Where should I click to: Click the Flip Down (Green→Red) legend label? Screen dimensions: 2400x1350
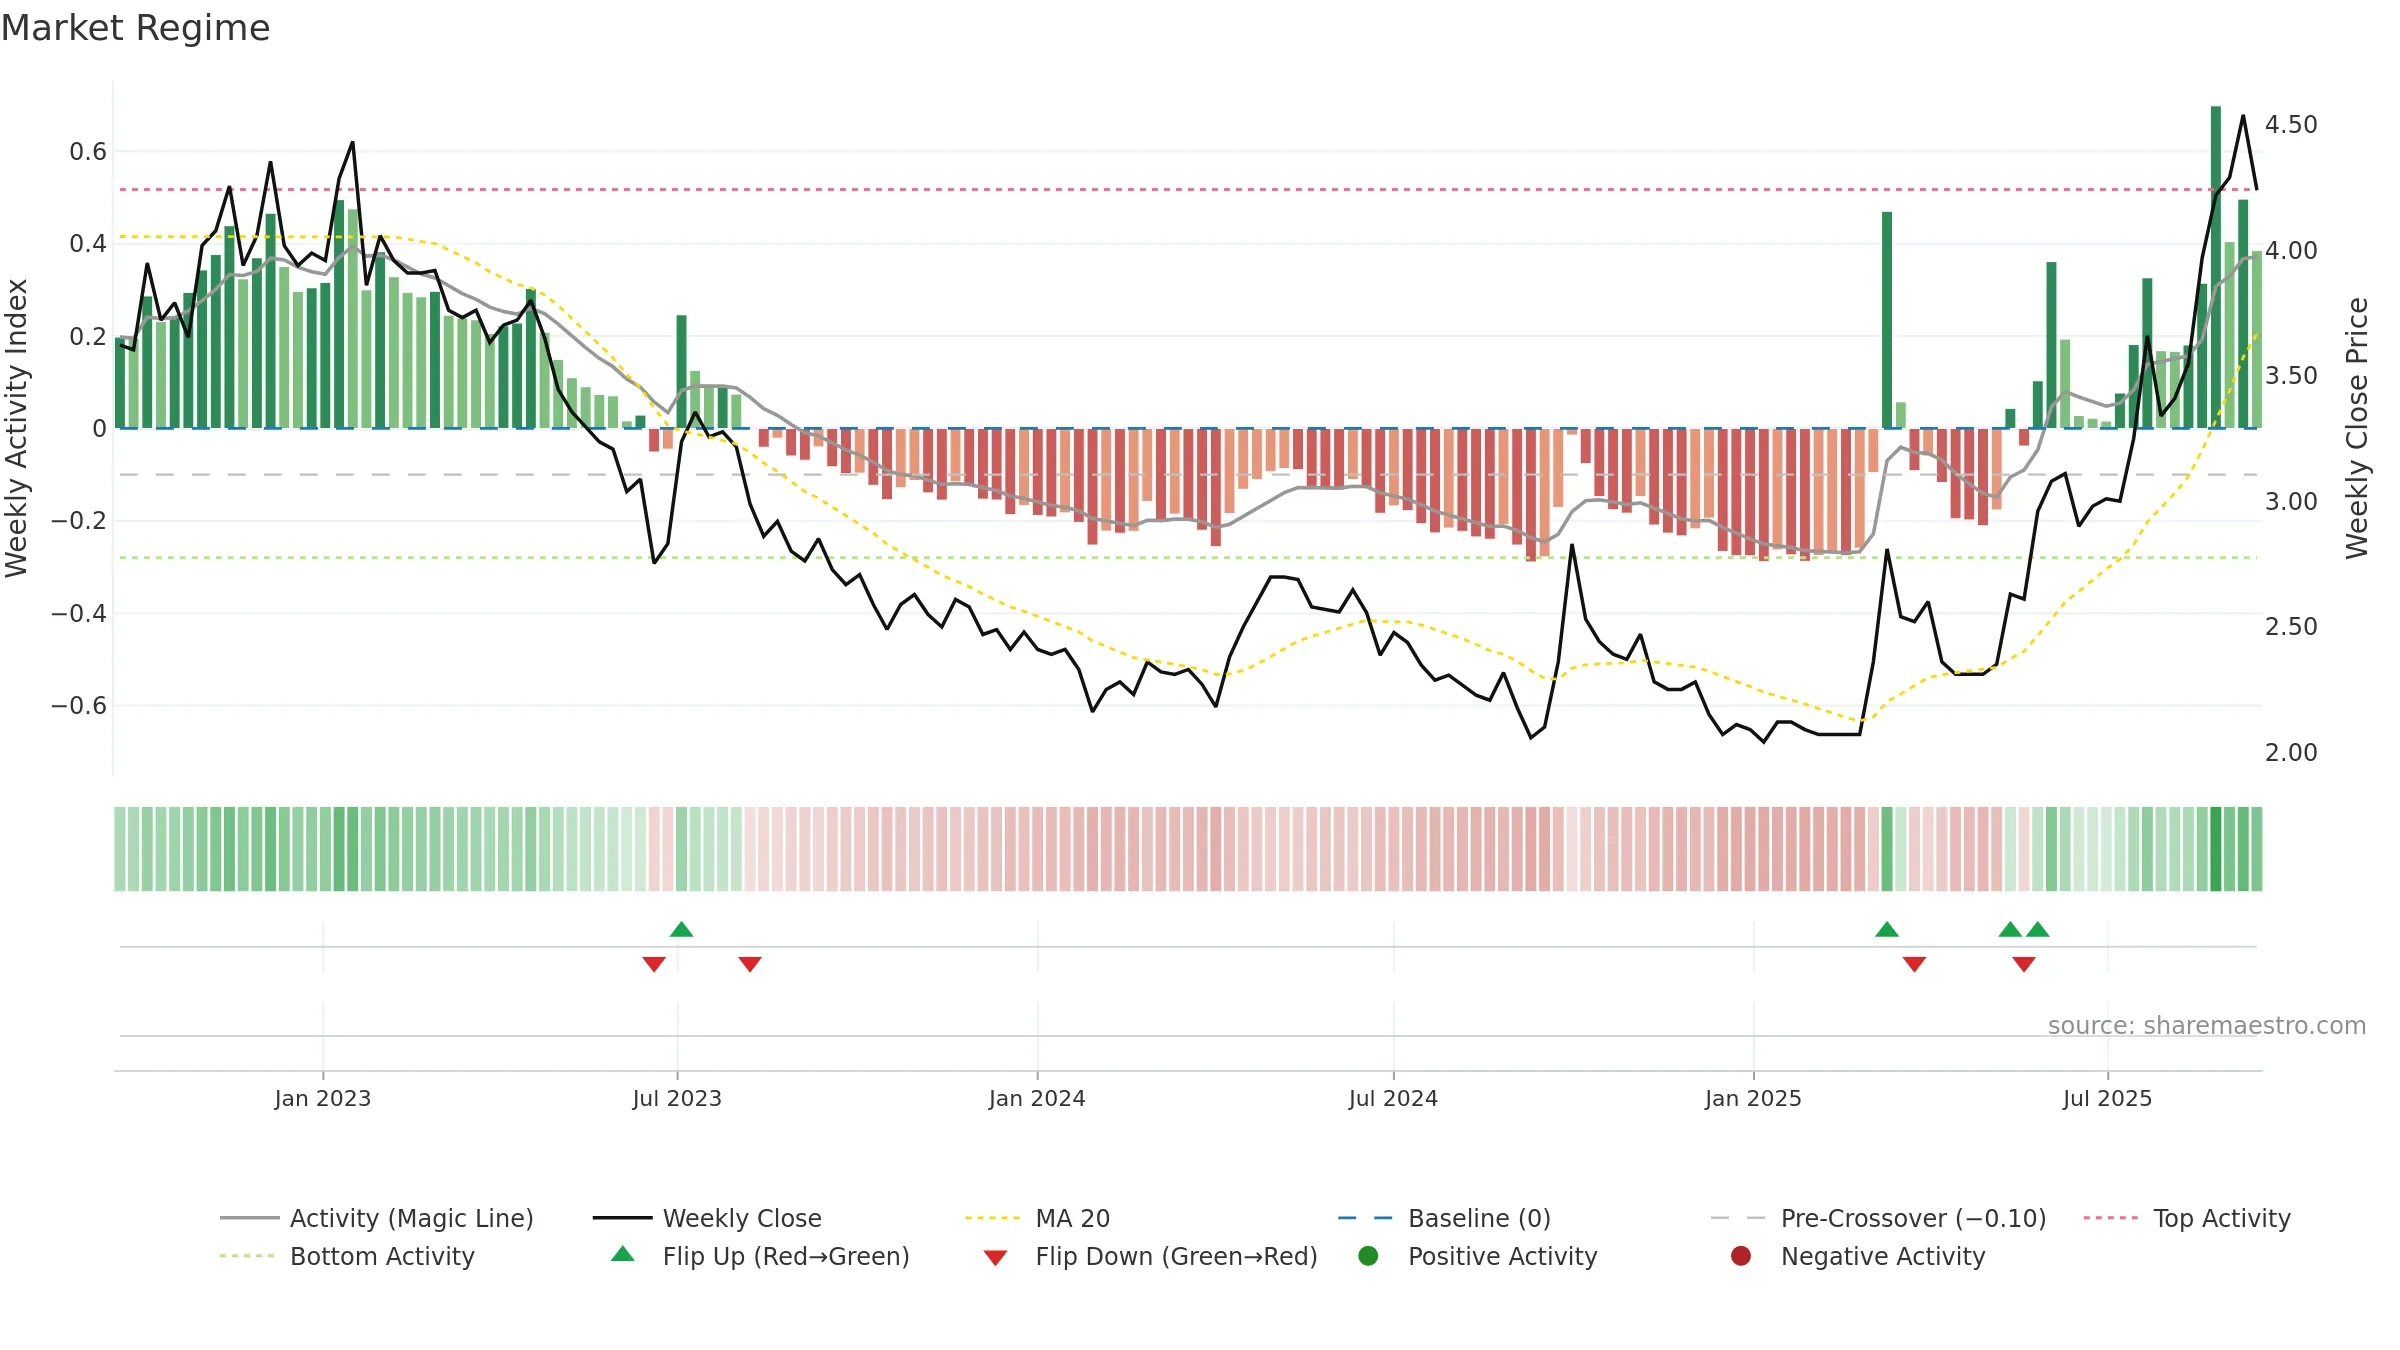[x=1177, y=1256]
